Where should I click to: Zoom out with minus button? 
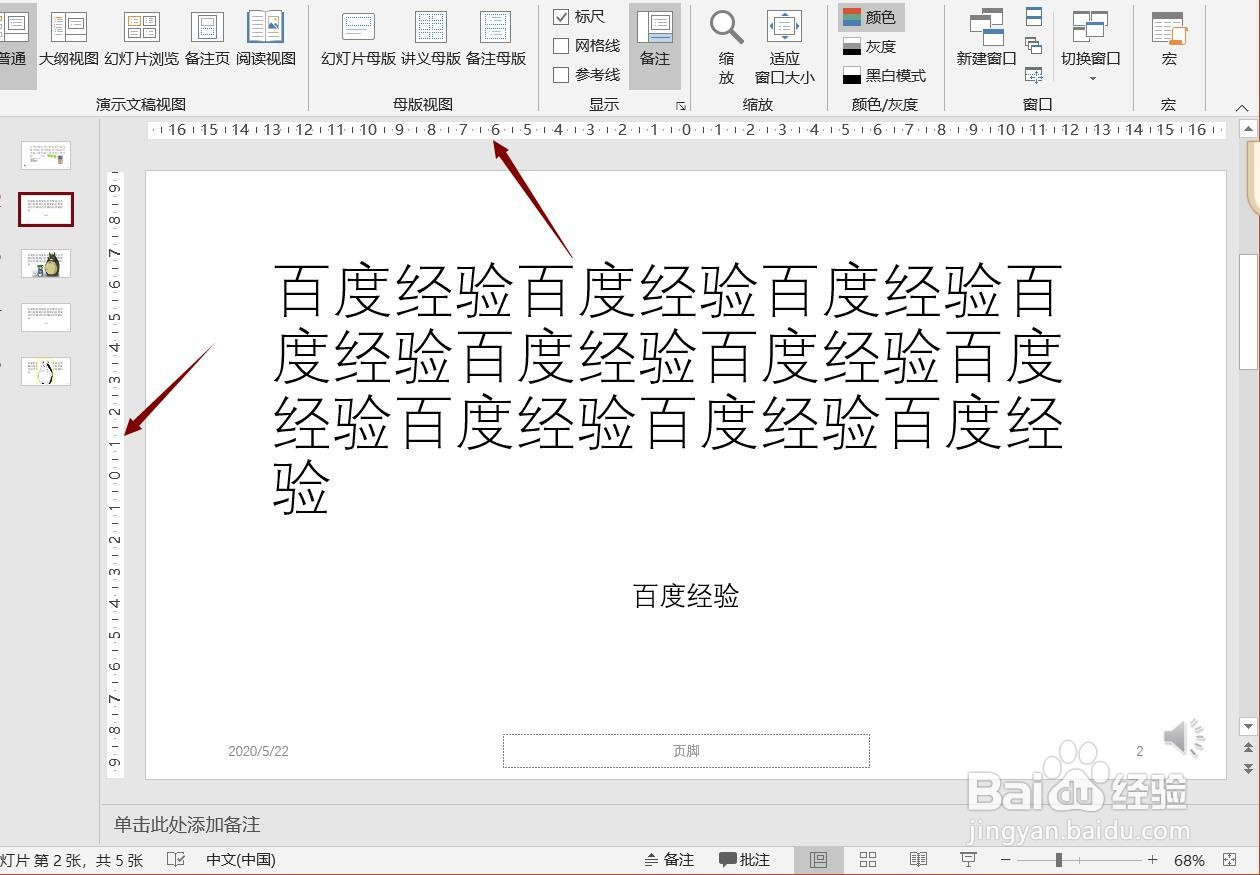pos(1005,860)
